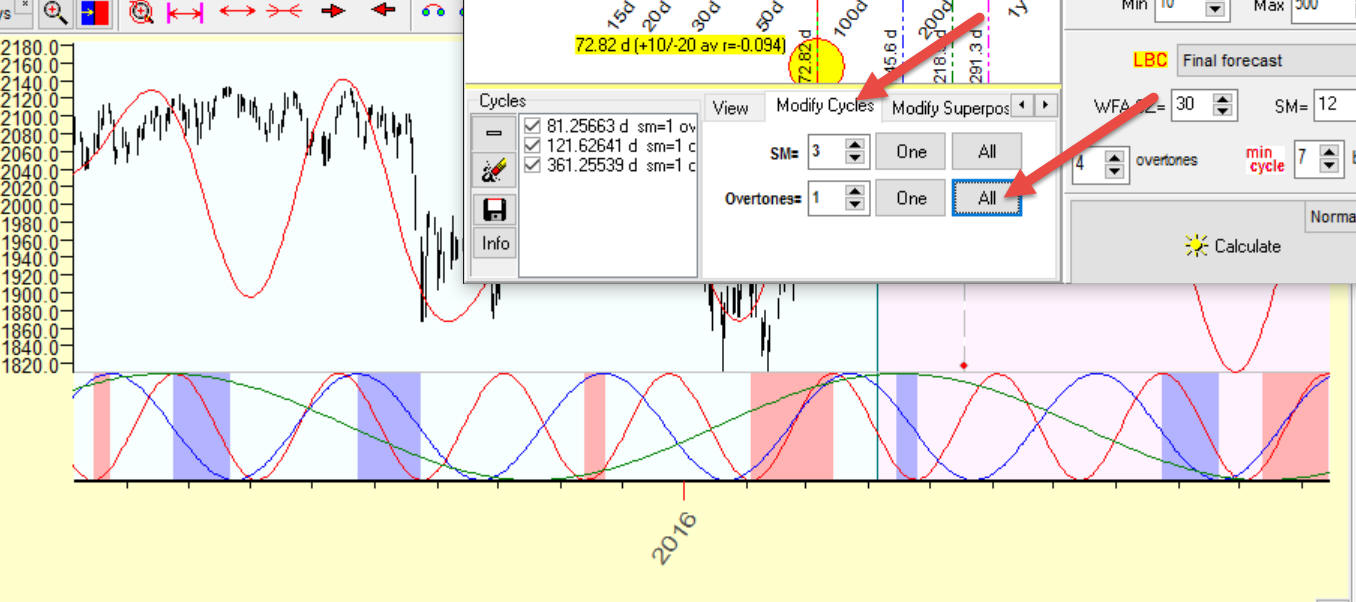Click the magnifier zoom-in tool

coord(56,12)
